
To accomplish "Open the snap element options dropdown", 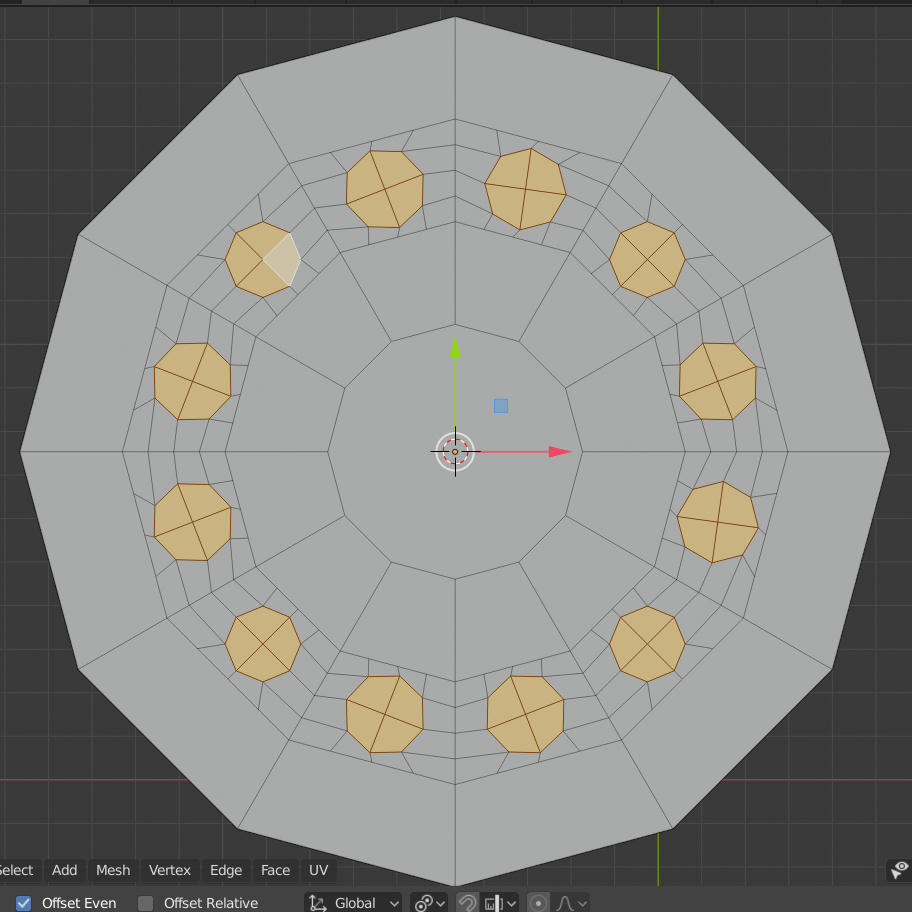I will (500, 903).
